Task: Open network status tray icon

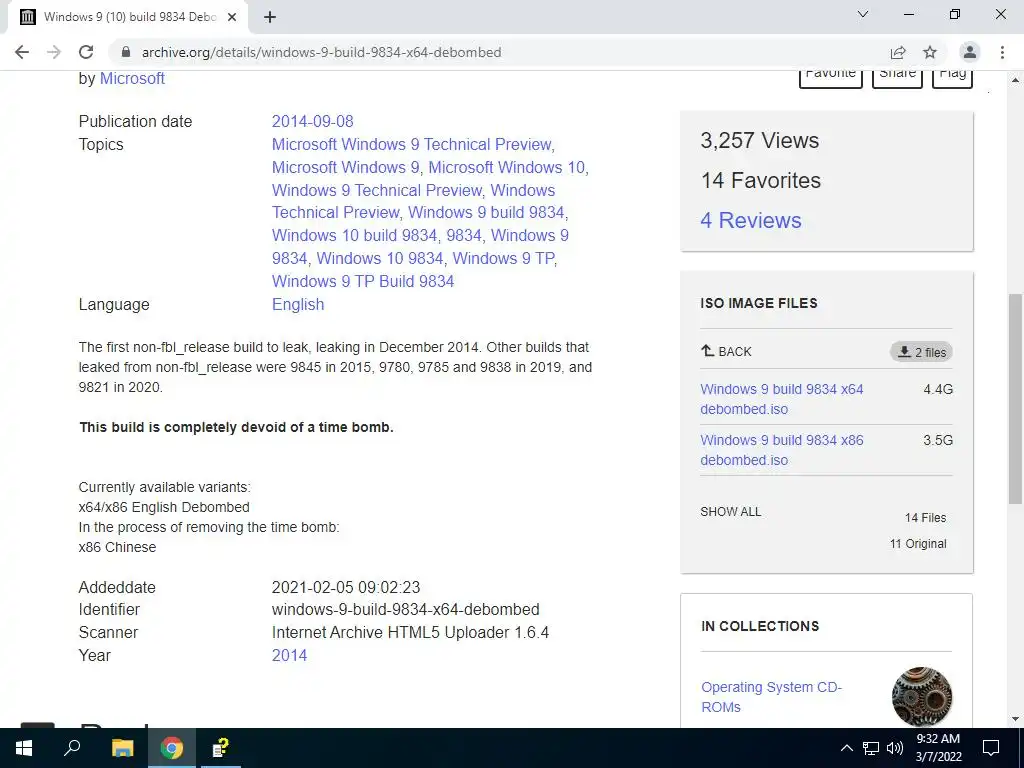Action: coord(871,748)
